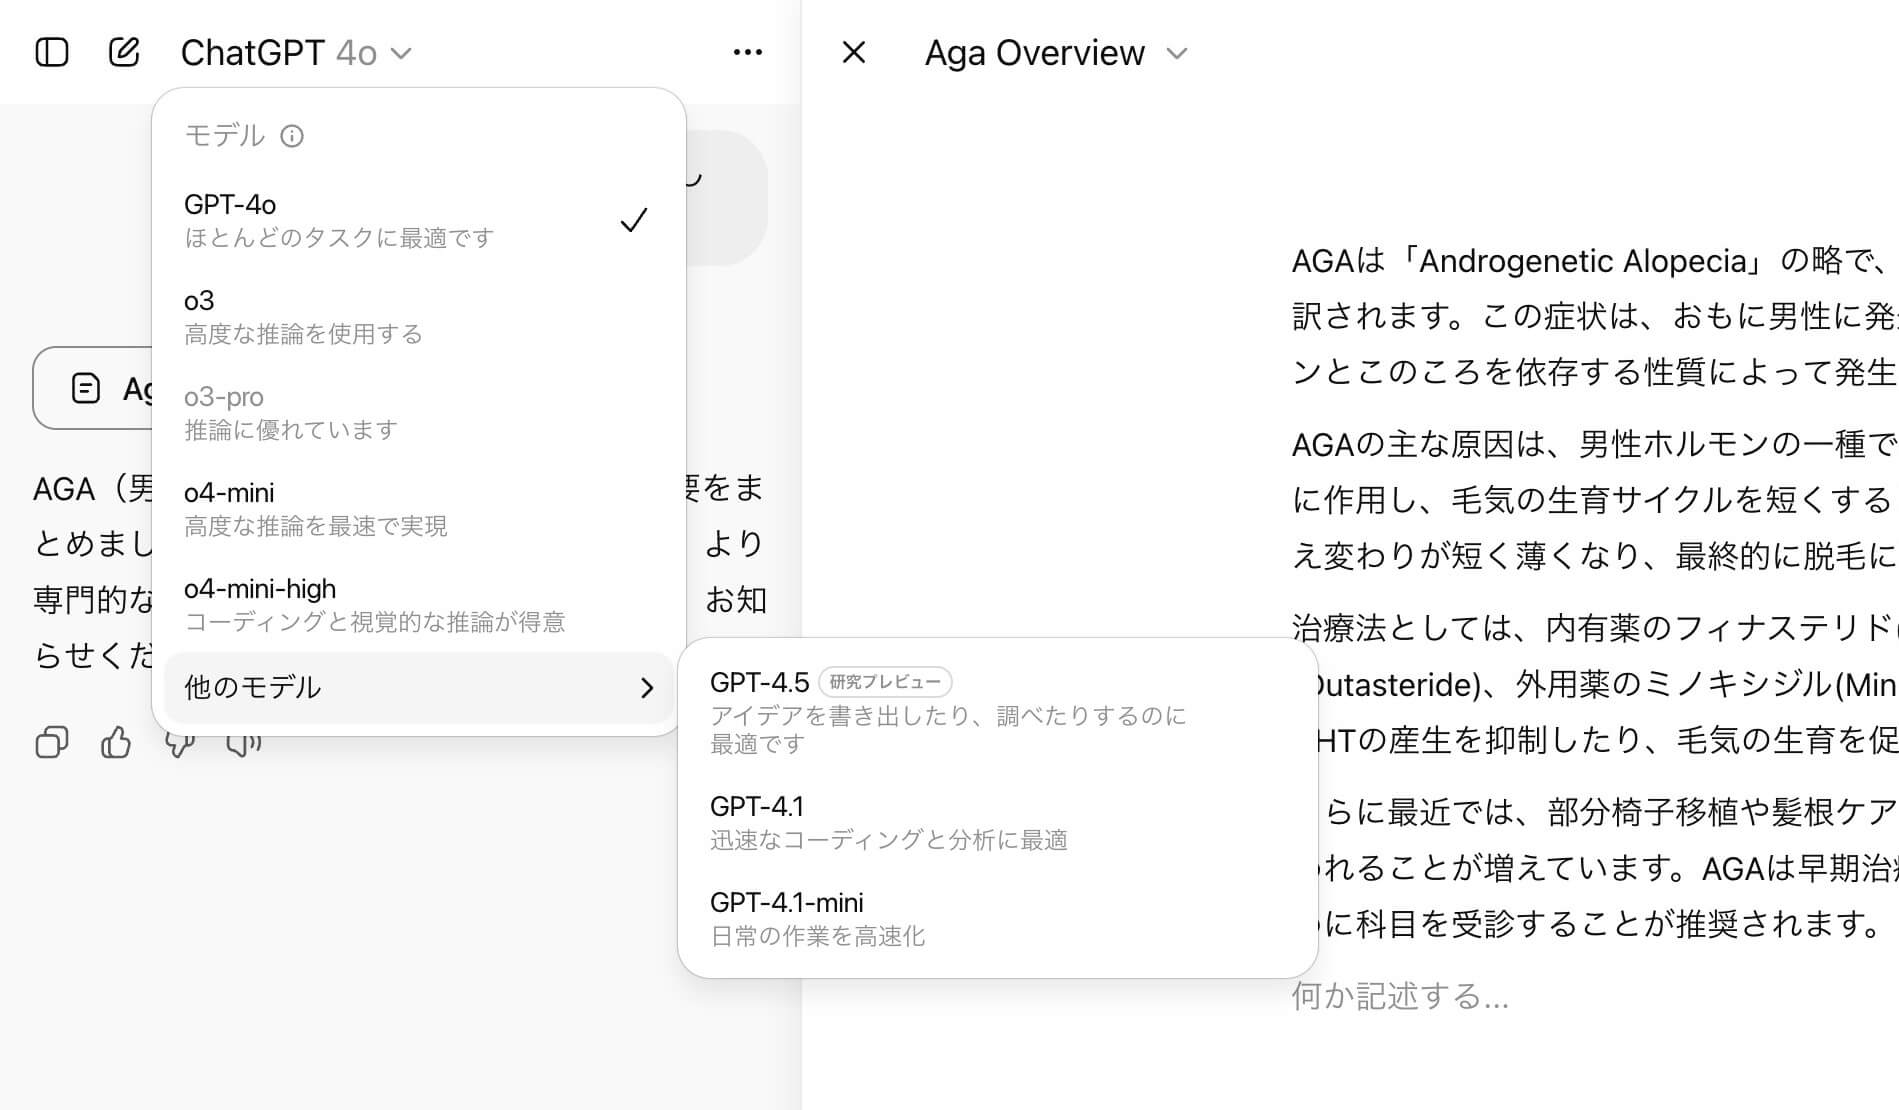Click the 何か記述する... input placeholder
Viewport: 1899px width, 1110px height.
coord(1400,996)
